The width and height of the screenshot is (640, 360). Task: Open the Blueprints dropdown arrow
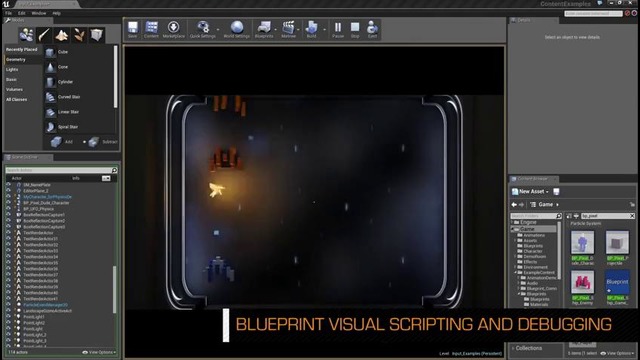276,29
